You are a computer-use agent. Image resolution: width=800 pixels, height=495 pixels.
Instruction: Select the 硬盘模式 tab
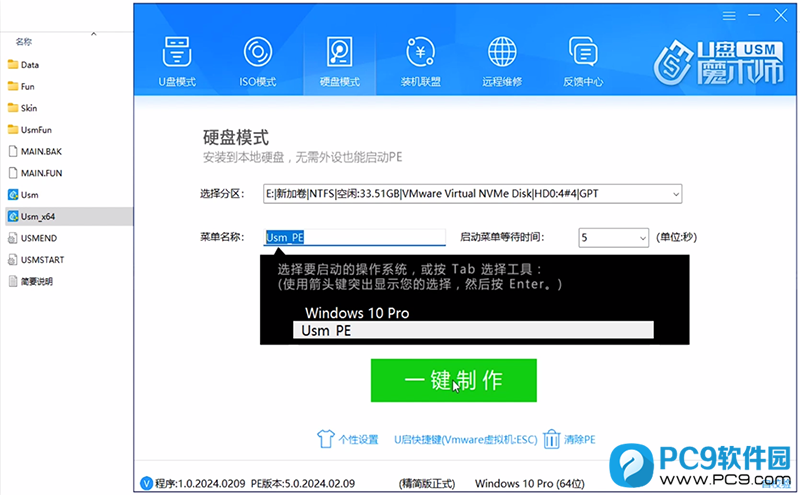coord(339,62)
